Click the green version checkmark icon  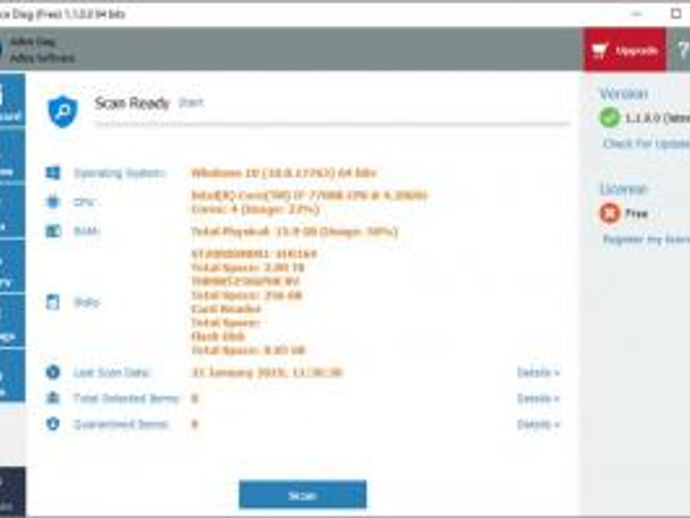click(x=610, y=118)
